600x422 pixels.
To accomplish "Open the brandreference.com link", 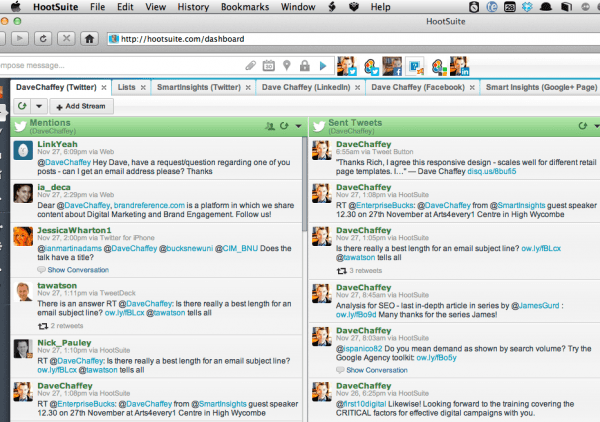I will pyautogui.click(x=149, y=205).
